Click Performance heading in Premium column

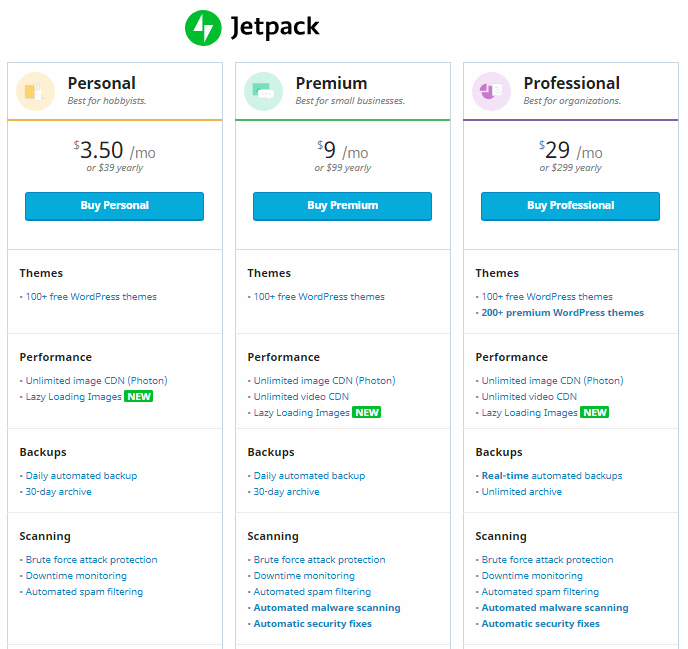tap(283, 357)
